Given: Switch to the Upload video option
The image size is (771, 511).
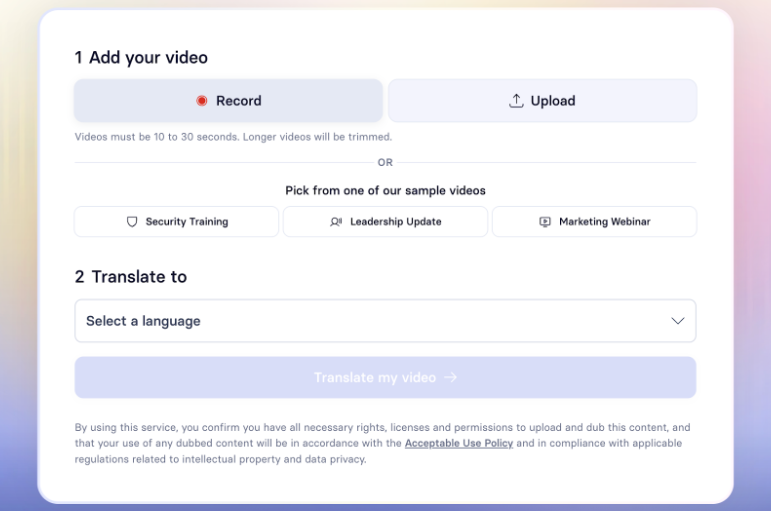Looking at the screenshot, I should click(542, 101).
